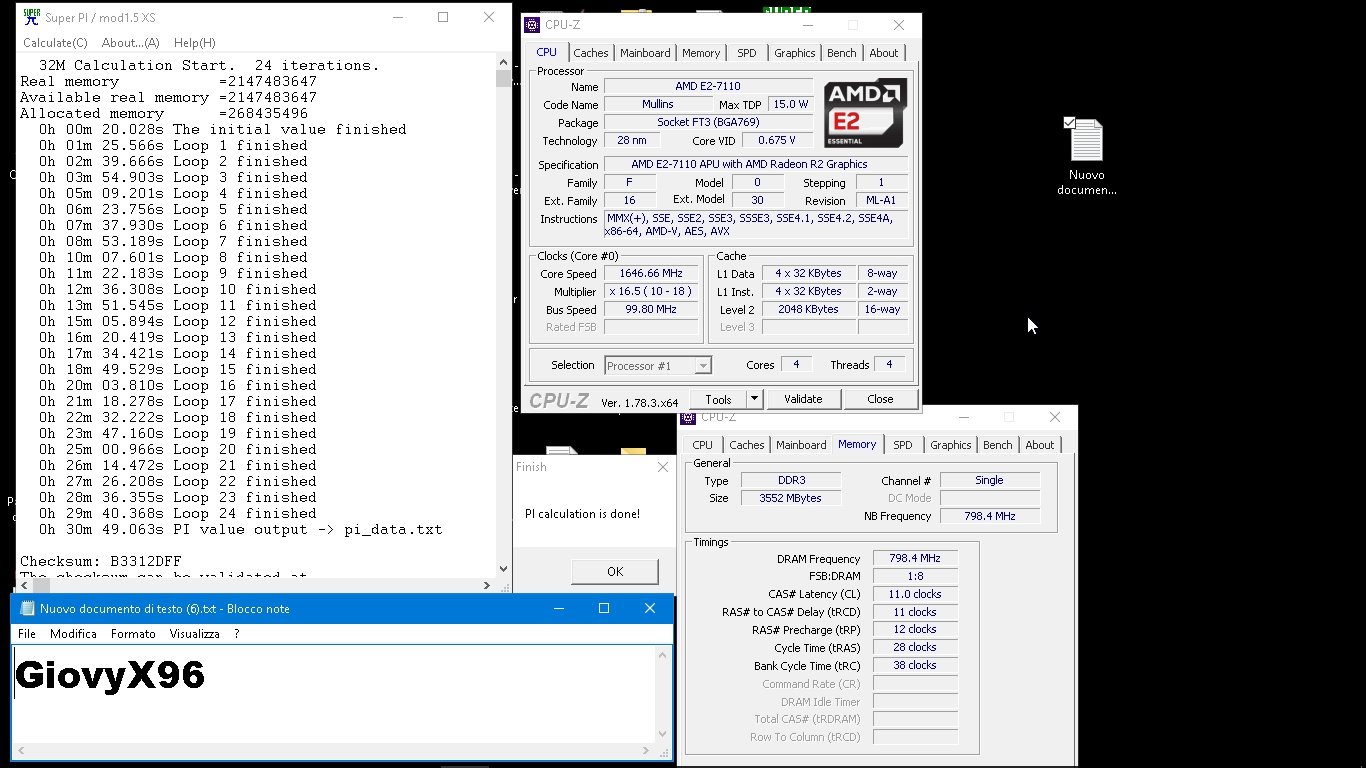Open the Modifica menu in Blocco note
The width and height of the screenshot is (1366, 768).
pos(73,634)
